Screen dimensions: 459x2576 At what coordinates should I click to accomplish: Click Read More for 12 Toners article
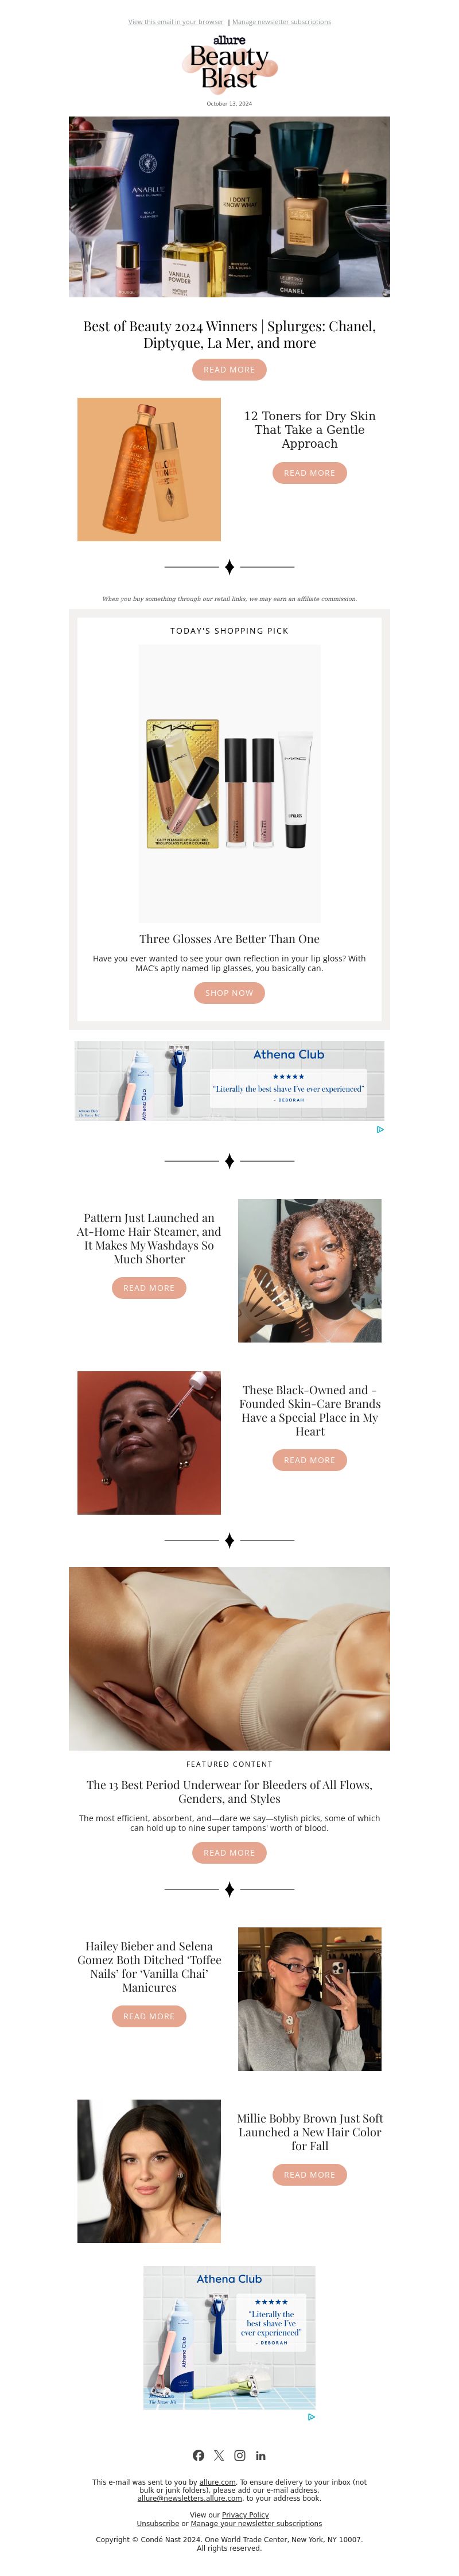[x=309, y=473]
